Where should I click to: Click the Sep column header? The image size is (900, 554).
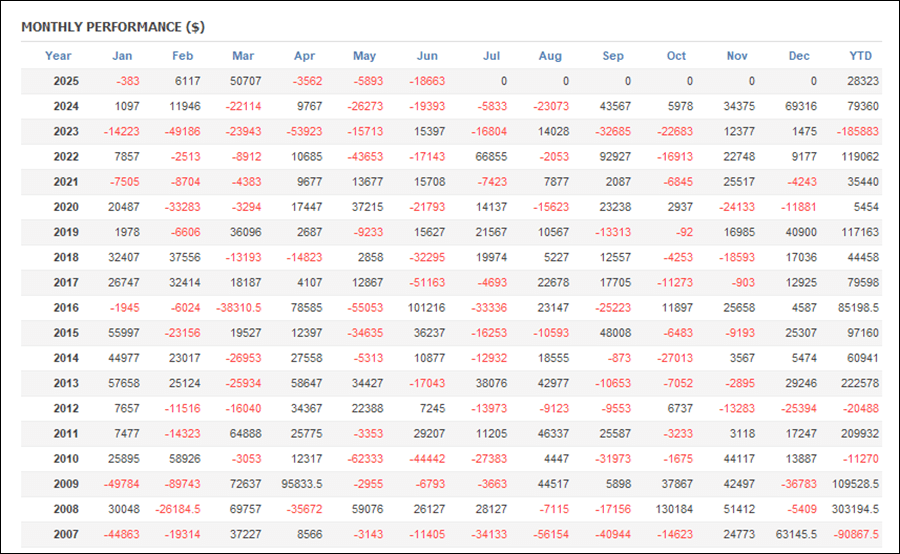[x=613, y=56]
